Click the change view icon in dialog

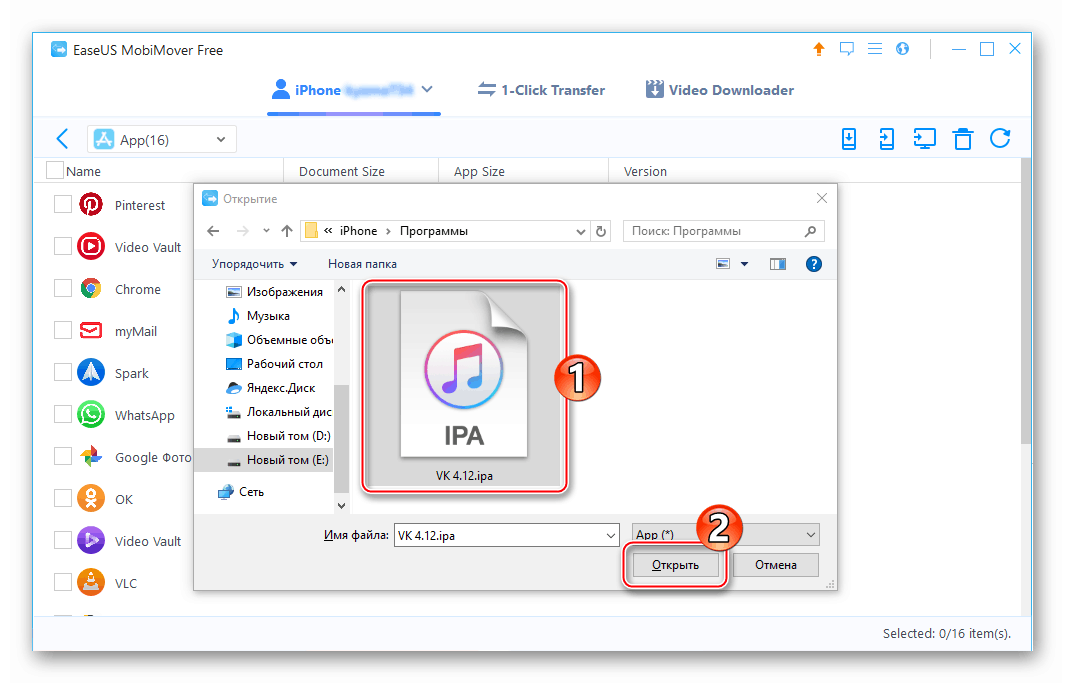click(x=723, y=264)
